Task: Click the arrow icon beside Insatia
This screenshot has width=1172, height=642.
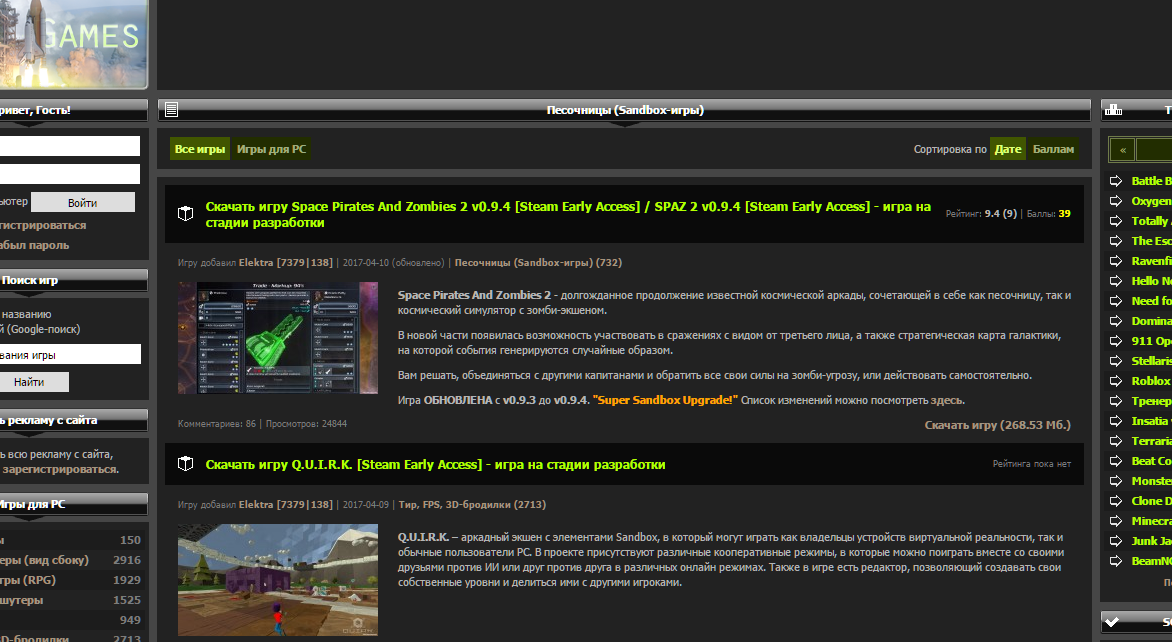Action: pos(1116,421)
